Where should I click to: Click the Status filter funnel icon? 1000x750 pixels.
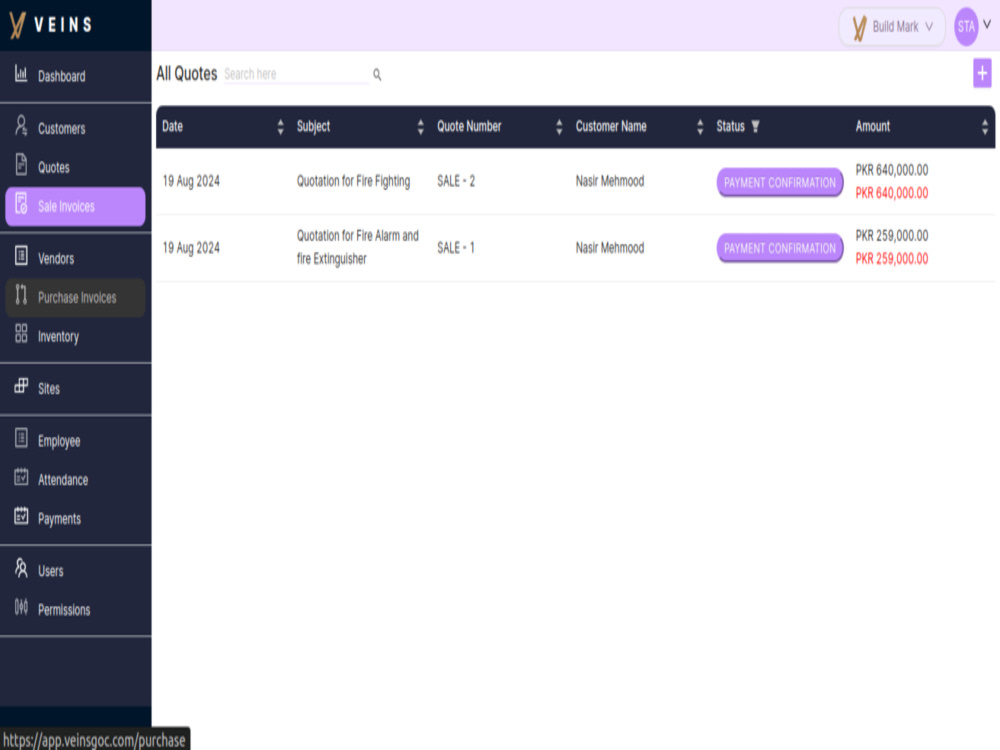click(755, 126)
